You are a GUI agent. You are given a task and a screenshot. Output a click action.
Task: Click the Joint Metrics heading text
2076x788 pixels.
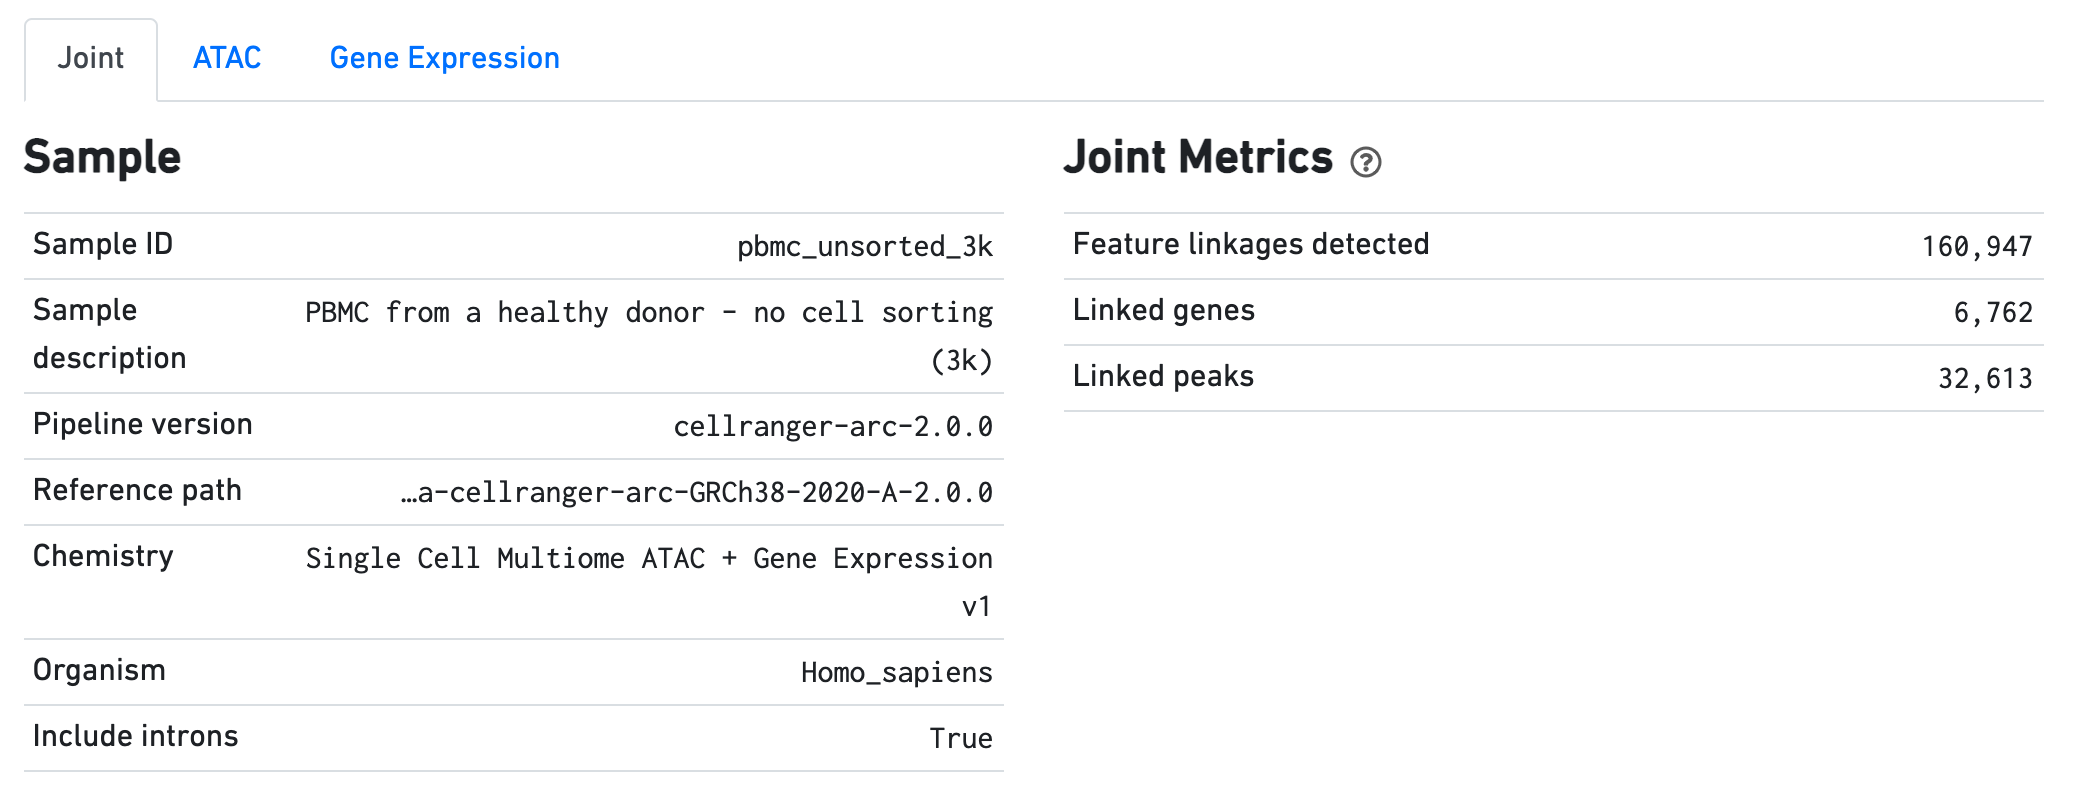click(x=1197, y=158)
